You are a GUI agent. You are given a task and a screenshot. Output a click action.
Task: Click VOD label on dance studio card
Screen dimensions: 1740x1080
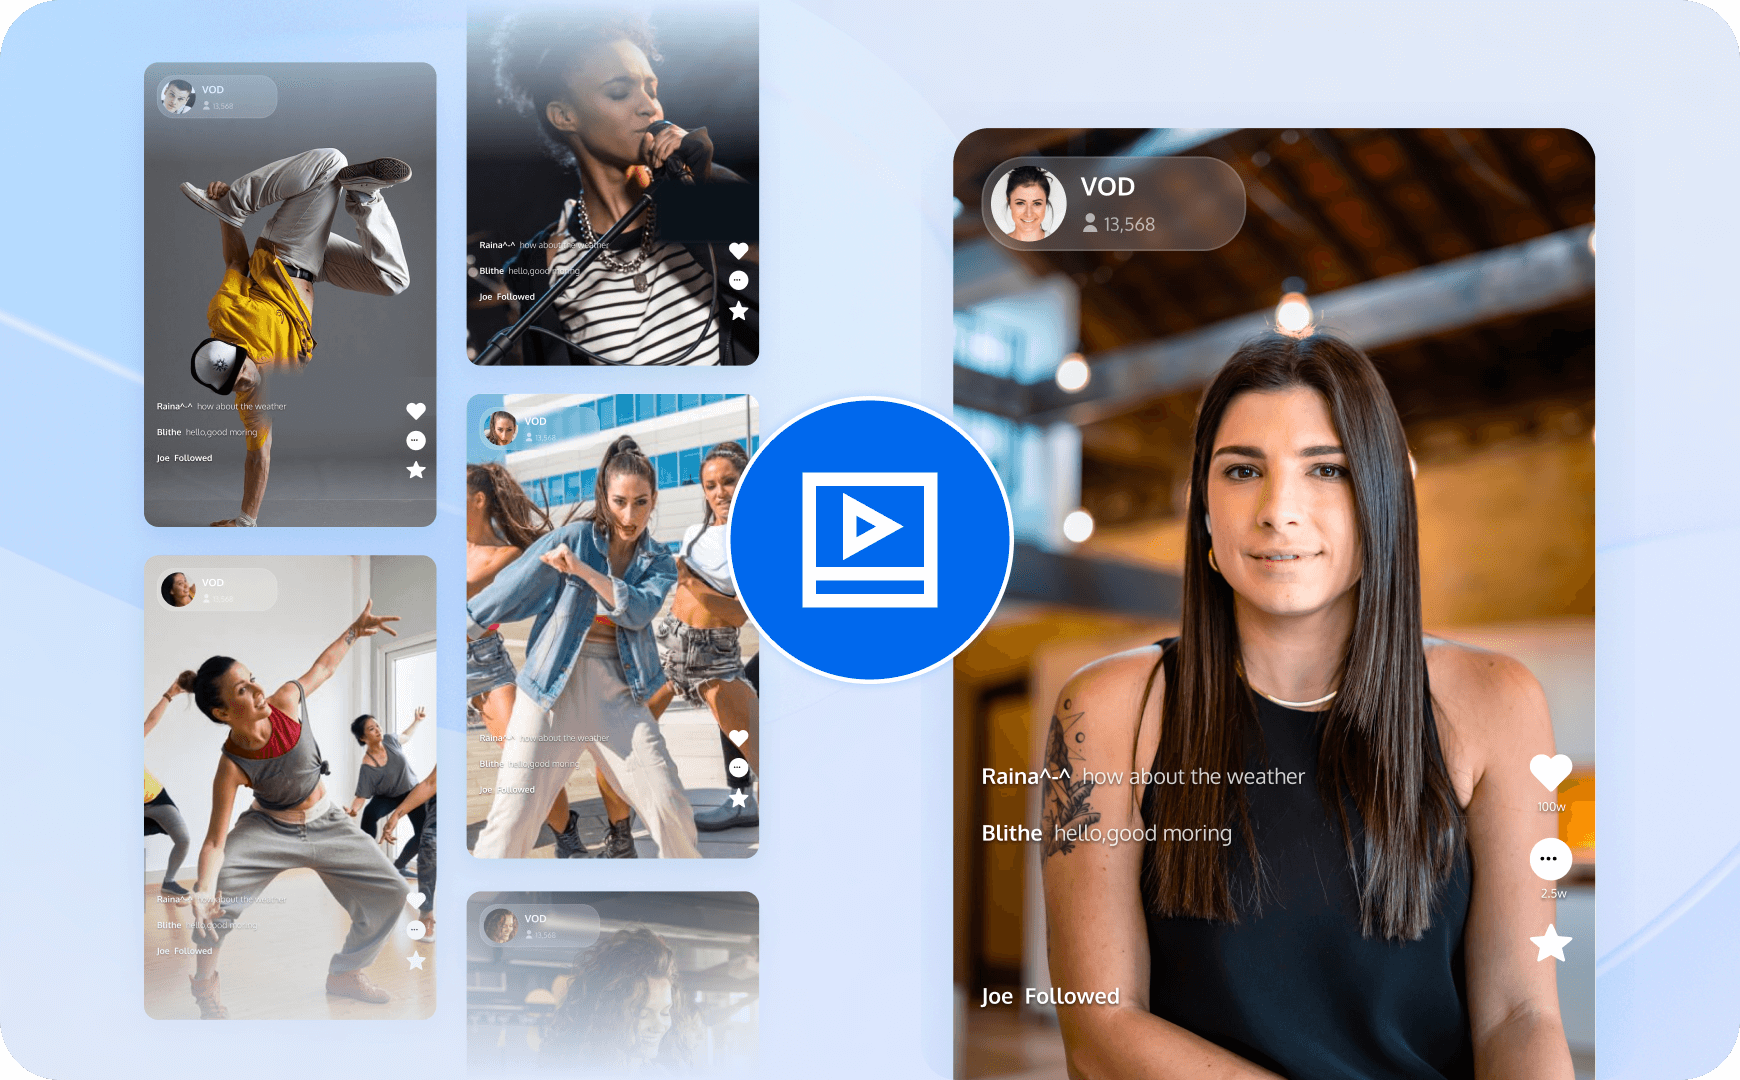pos(213,583)
